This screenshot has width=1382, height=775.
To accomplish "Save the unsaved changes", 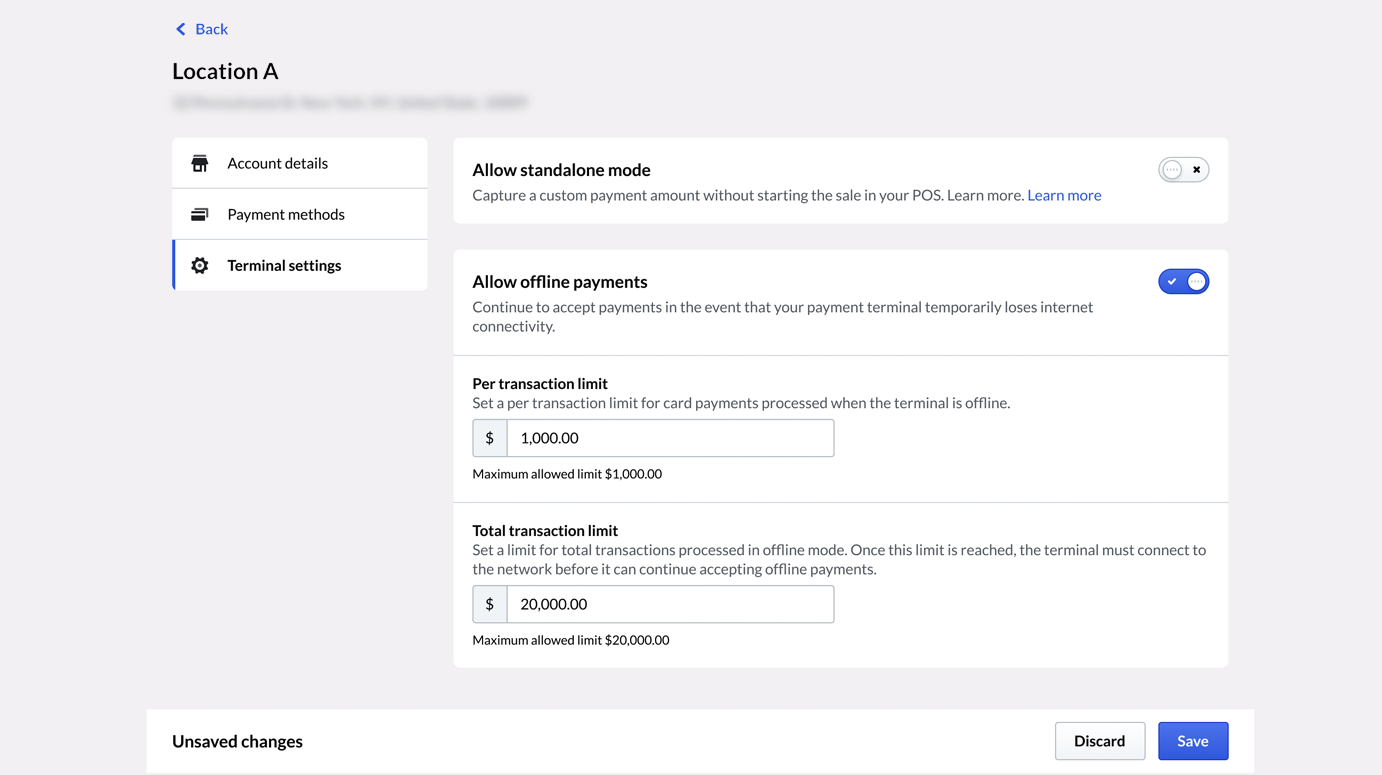I will click(1192, 741).
